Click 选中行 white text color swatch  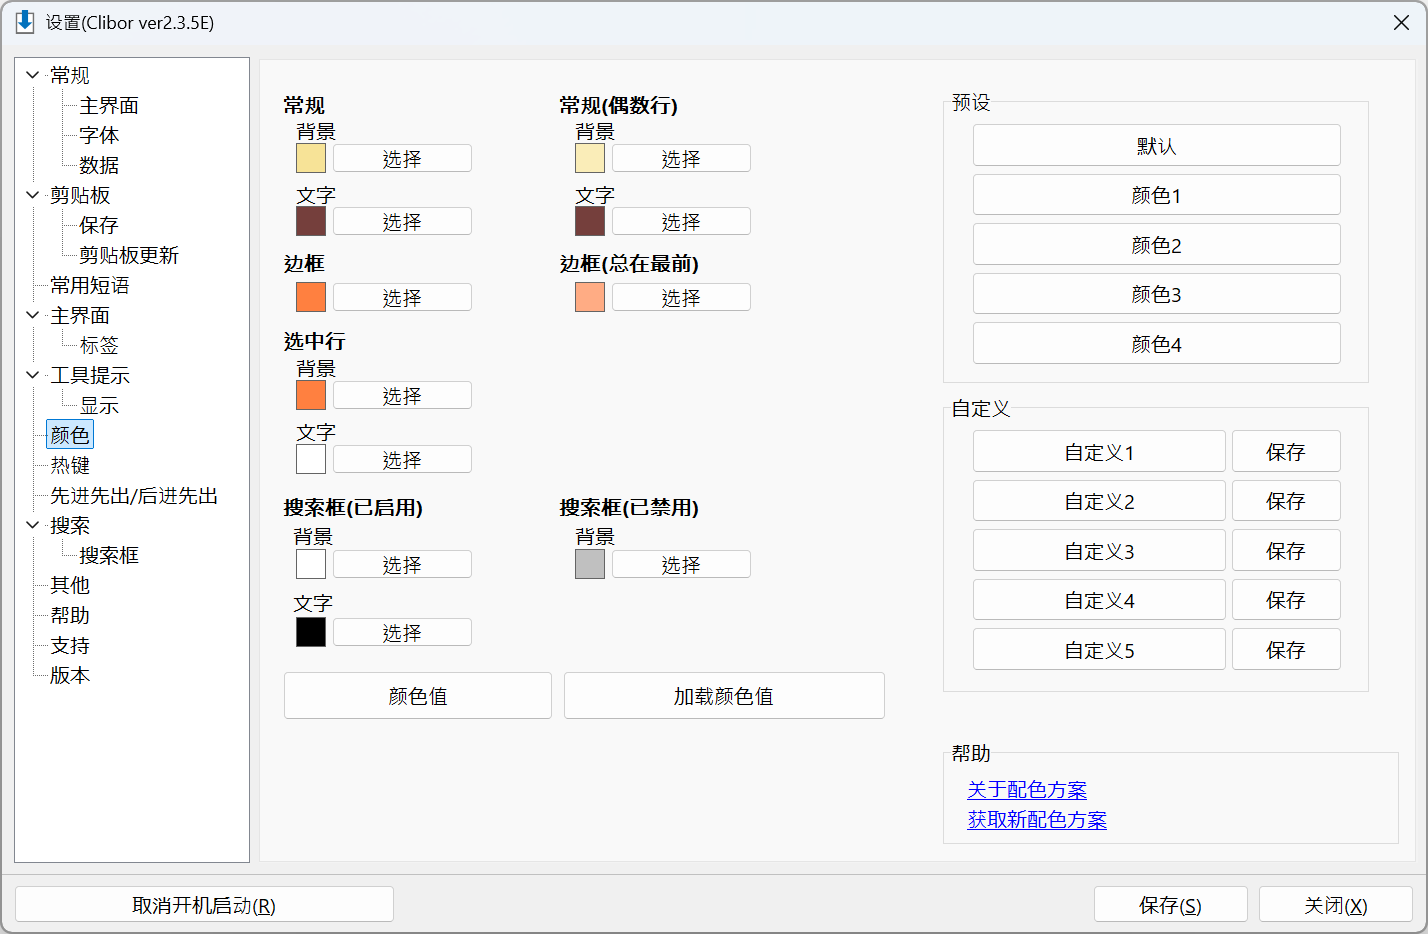(x=311, y=459)
